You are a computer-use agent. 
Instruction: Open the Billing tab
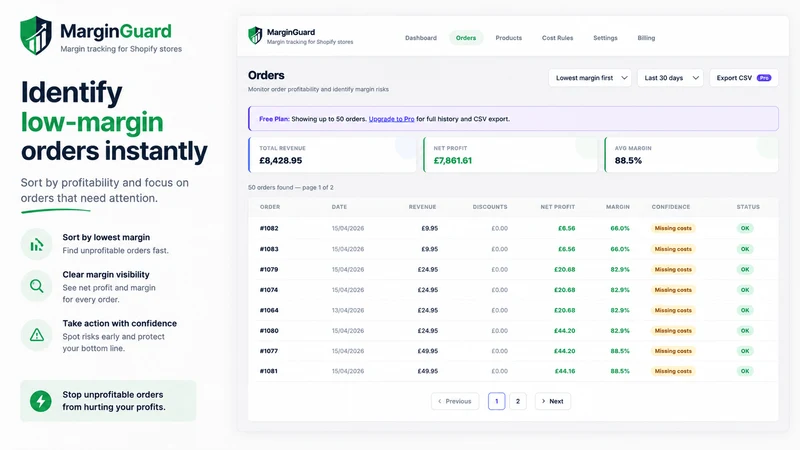pos(646,38)
